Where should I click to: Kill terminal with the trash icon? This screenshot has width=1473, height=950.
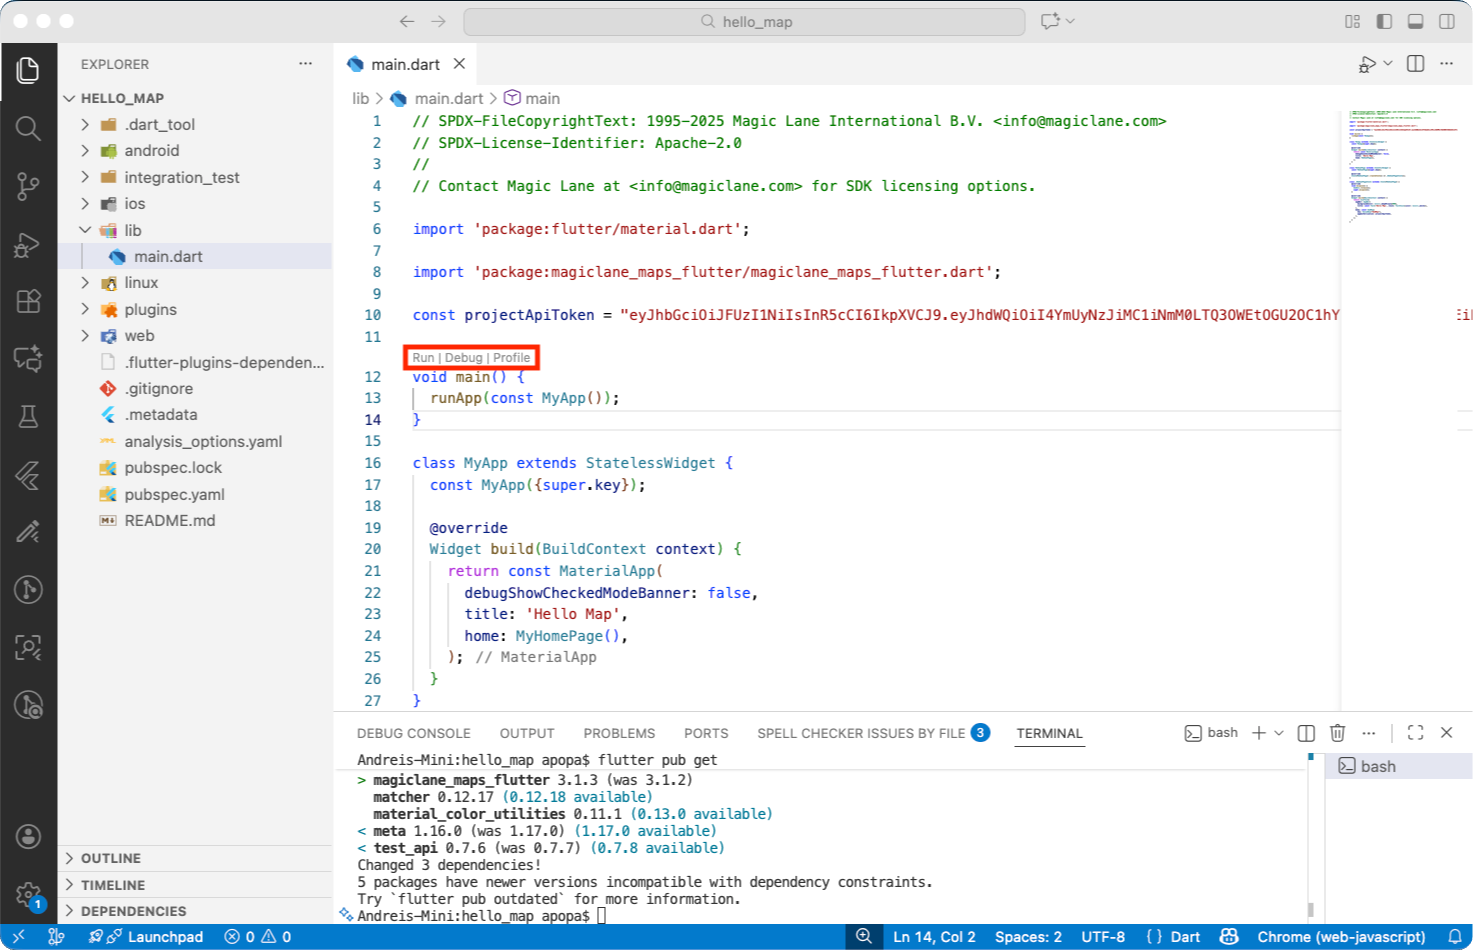[1337, 733]
